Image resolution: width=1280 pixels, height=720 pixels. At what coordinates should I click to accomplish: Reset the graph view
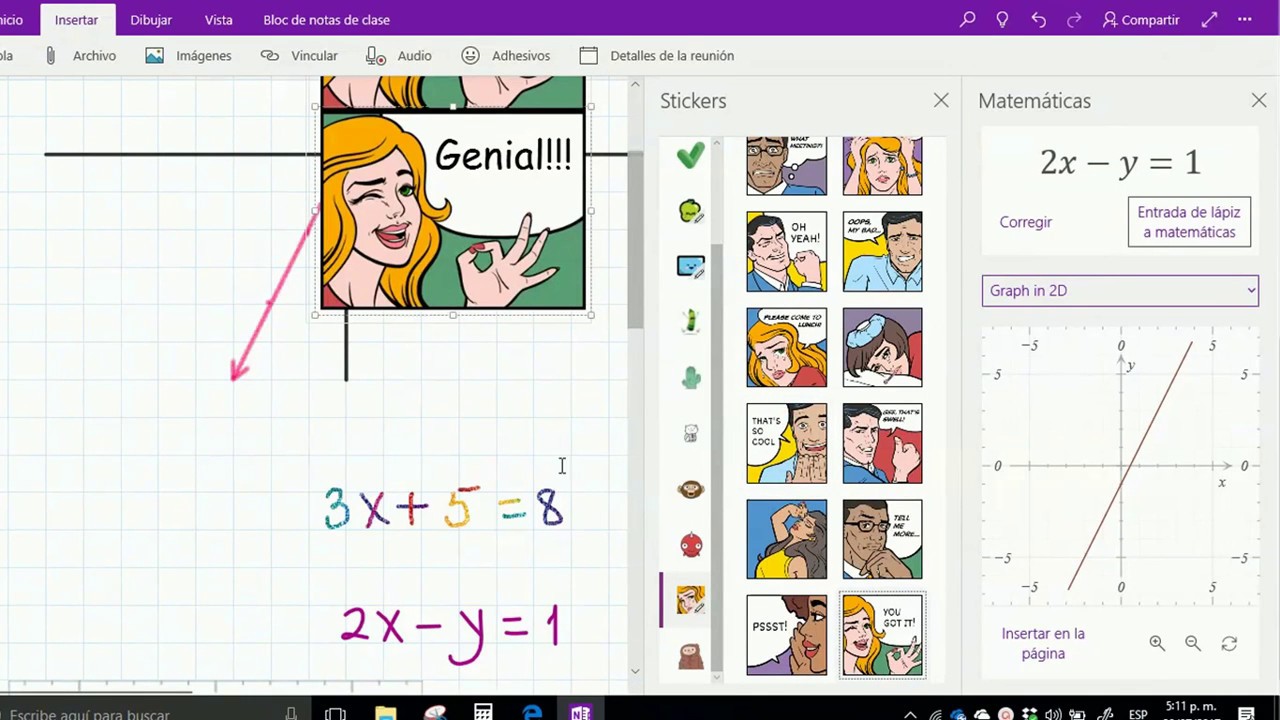[x=1229, y=644]
